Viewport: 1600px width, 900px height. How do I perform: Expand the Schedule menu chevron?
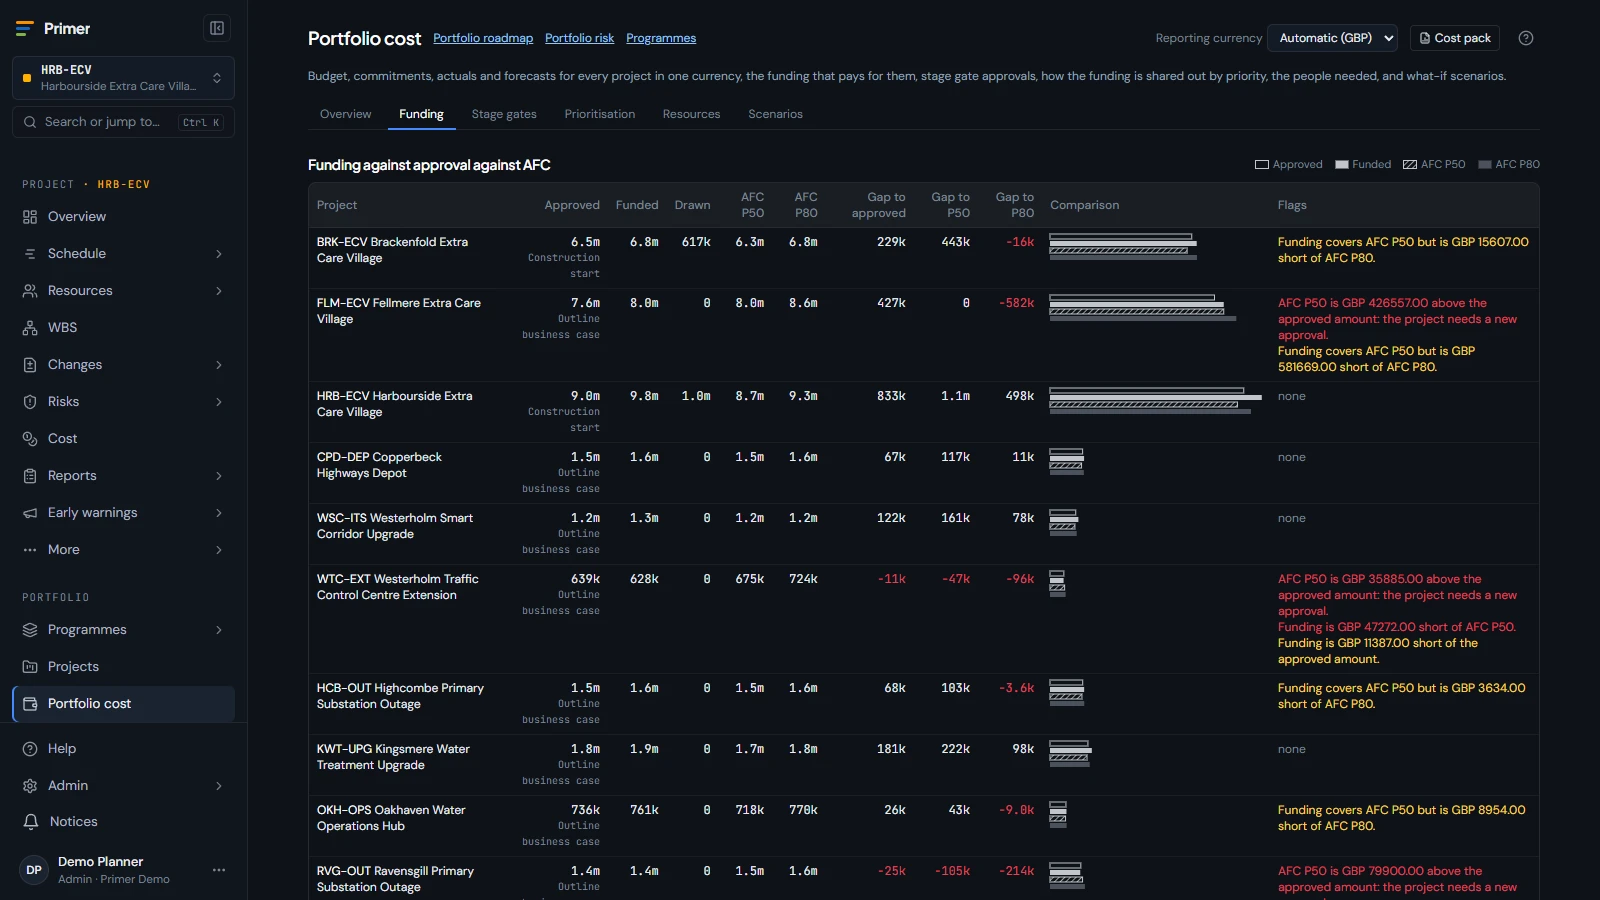219,254
